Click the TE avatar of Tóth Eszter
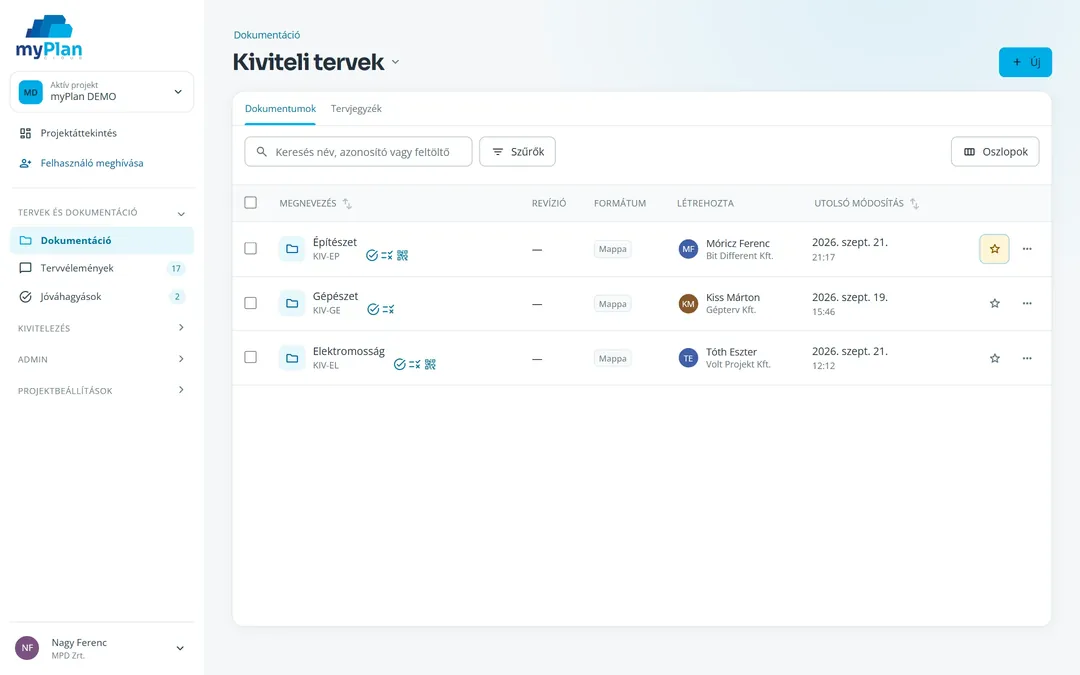This screenshot has height=675, width=1080. (688, 358)
